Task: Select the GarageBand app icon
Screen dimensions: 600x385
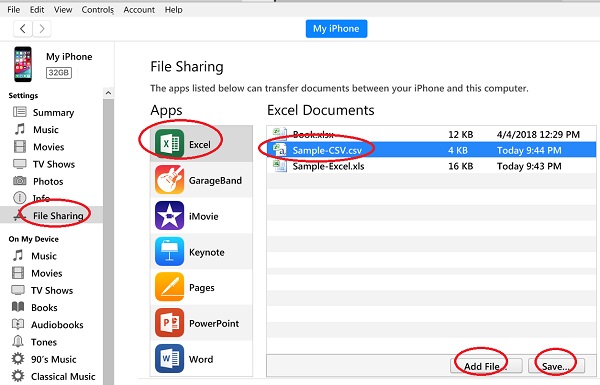Action: point(170,180)
